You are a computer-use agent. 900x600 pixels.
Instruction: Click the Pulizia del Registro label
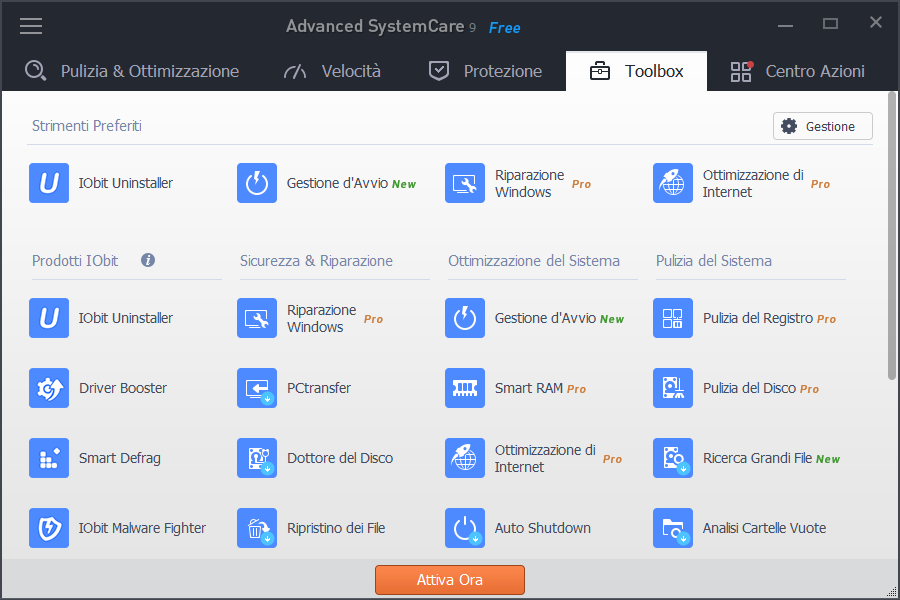(x=758, y=318)
